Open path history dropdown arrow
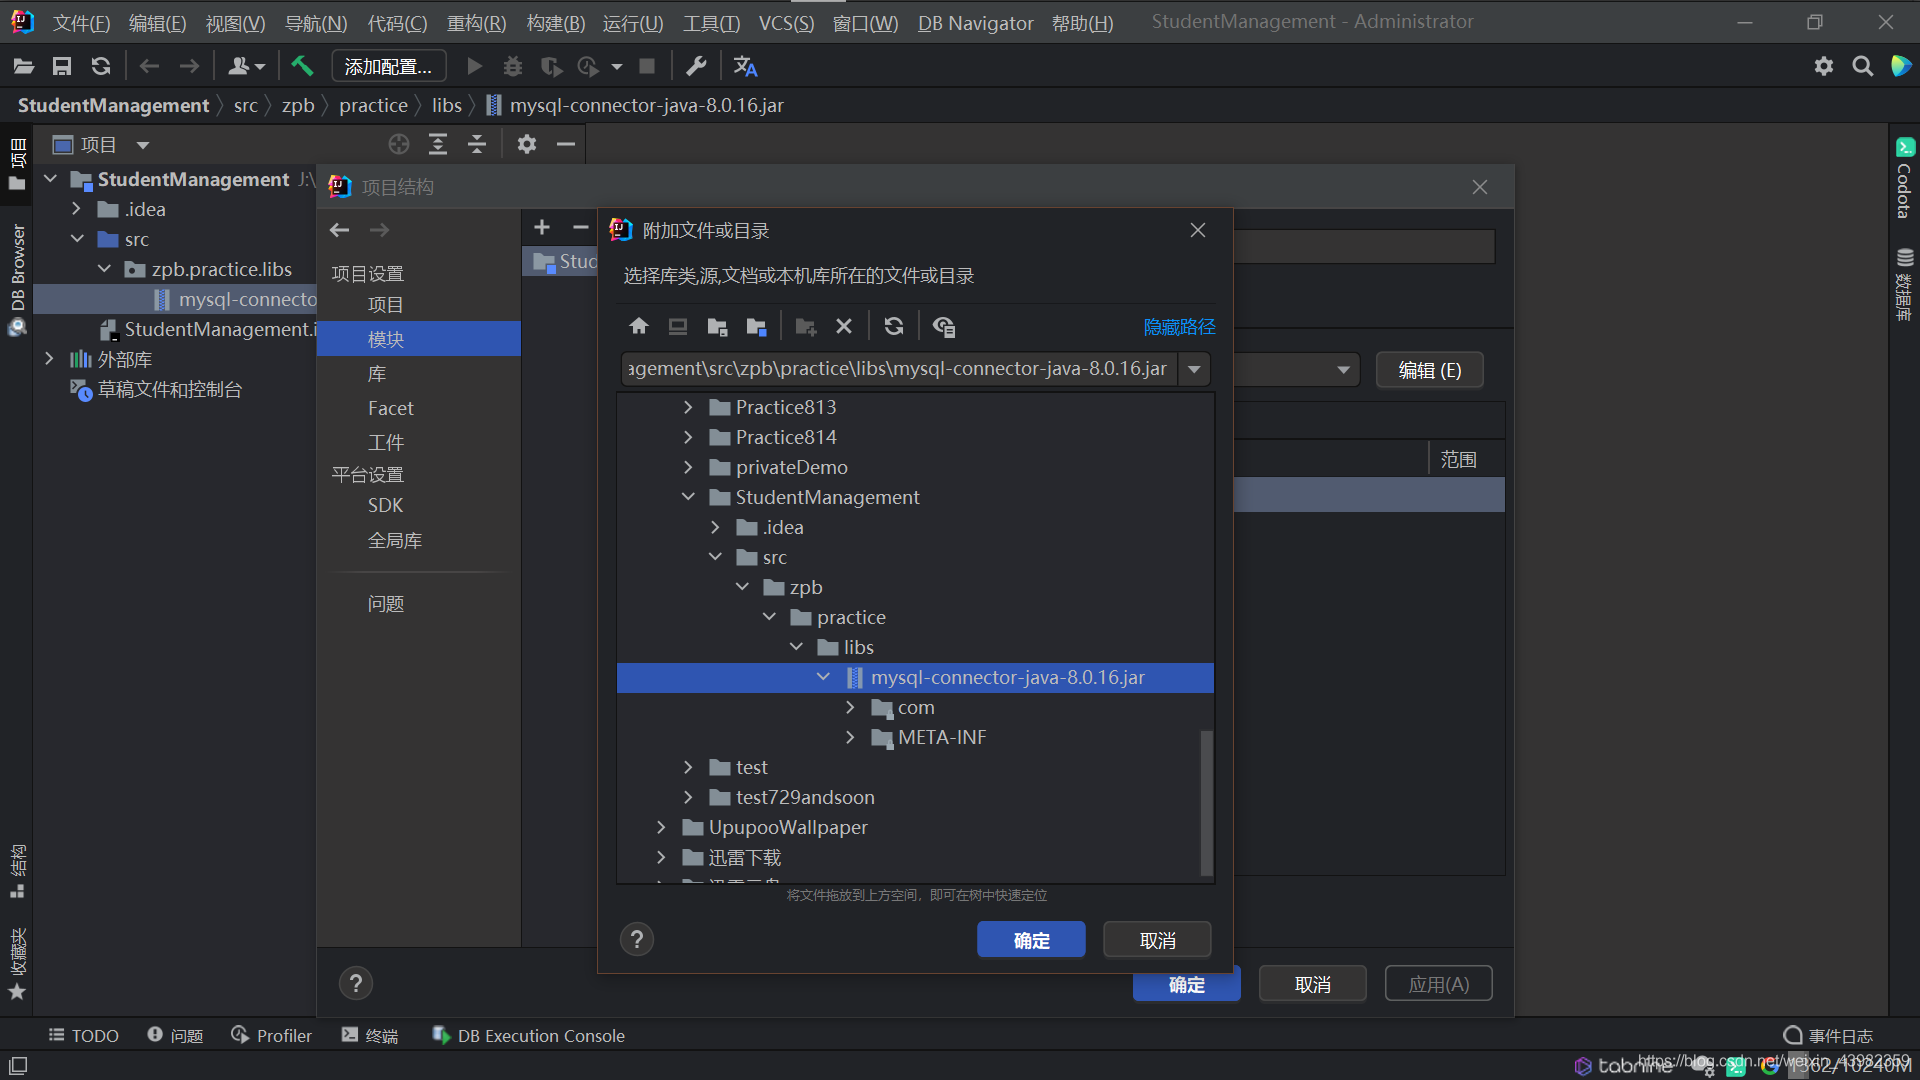This screenshot has height=1080, width=1920. click(x=1194, y=369)
